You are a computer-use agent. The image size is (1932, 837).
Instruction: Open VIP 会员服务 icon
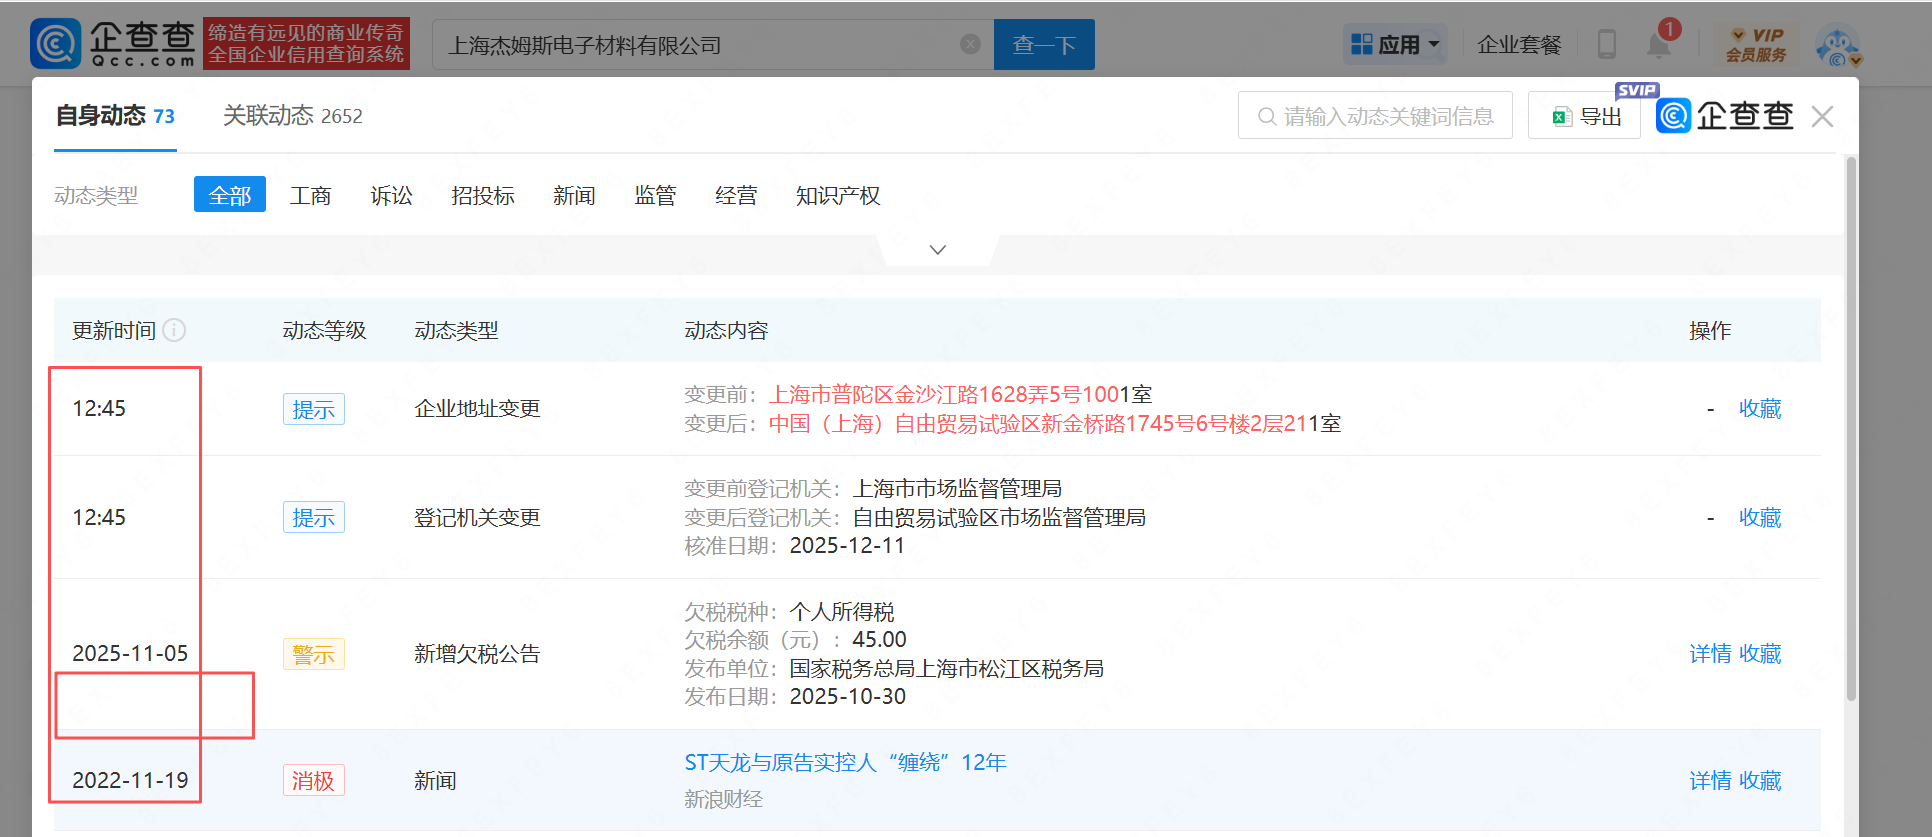(1756, 45)
